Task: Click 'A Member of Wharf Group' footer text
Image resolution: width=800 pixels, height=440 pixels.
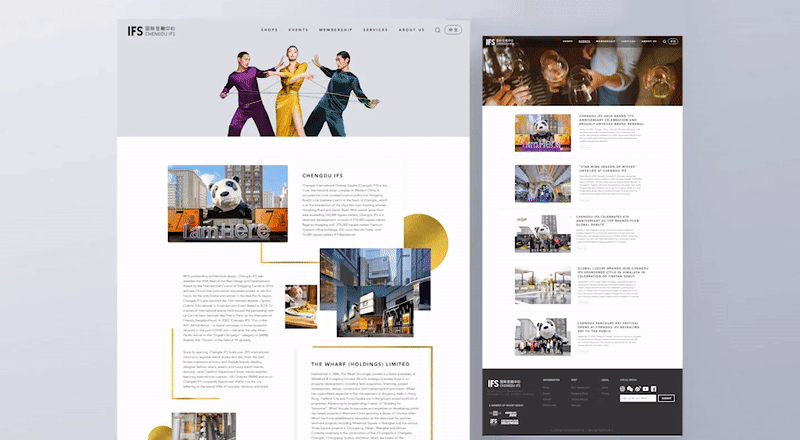Action: pos(506,405)
